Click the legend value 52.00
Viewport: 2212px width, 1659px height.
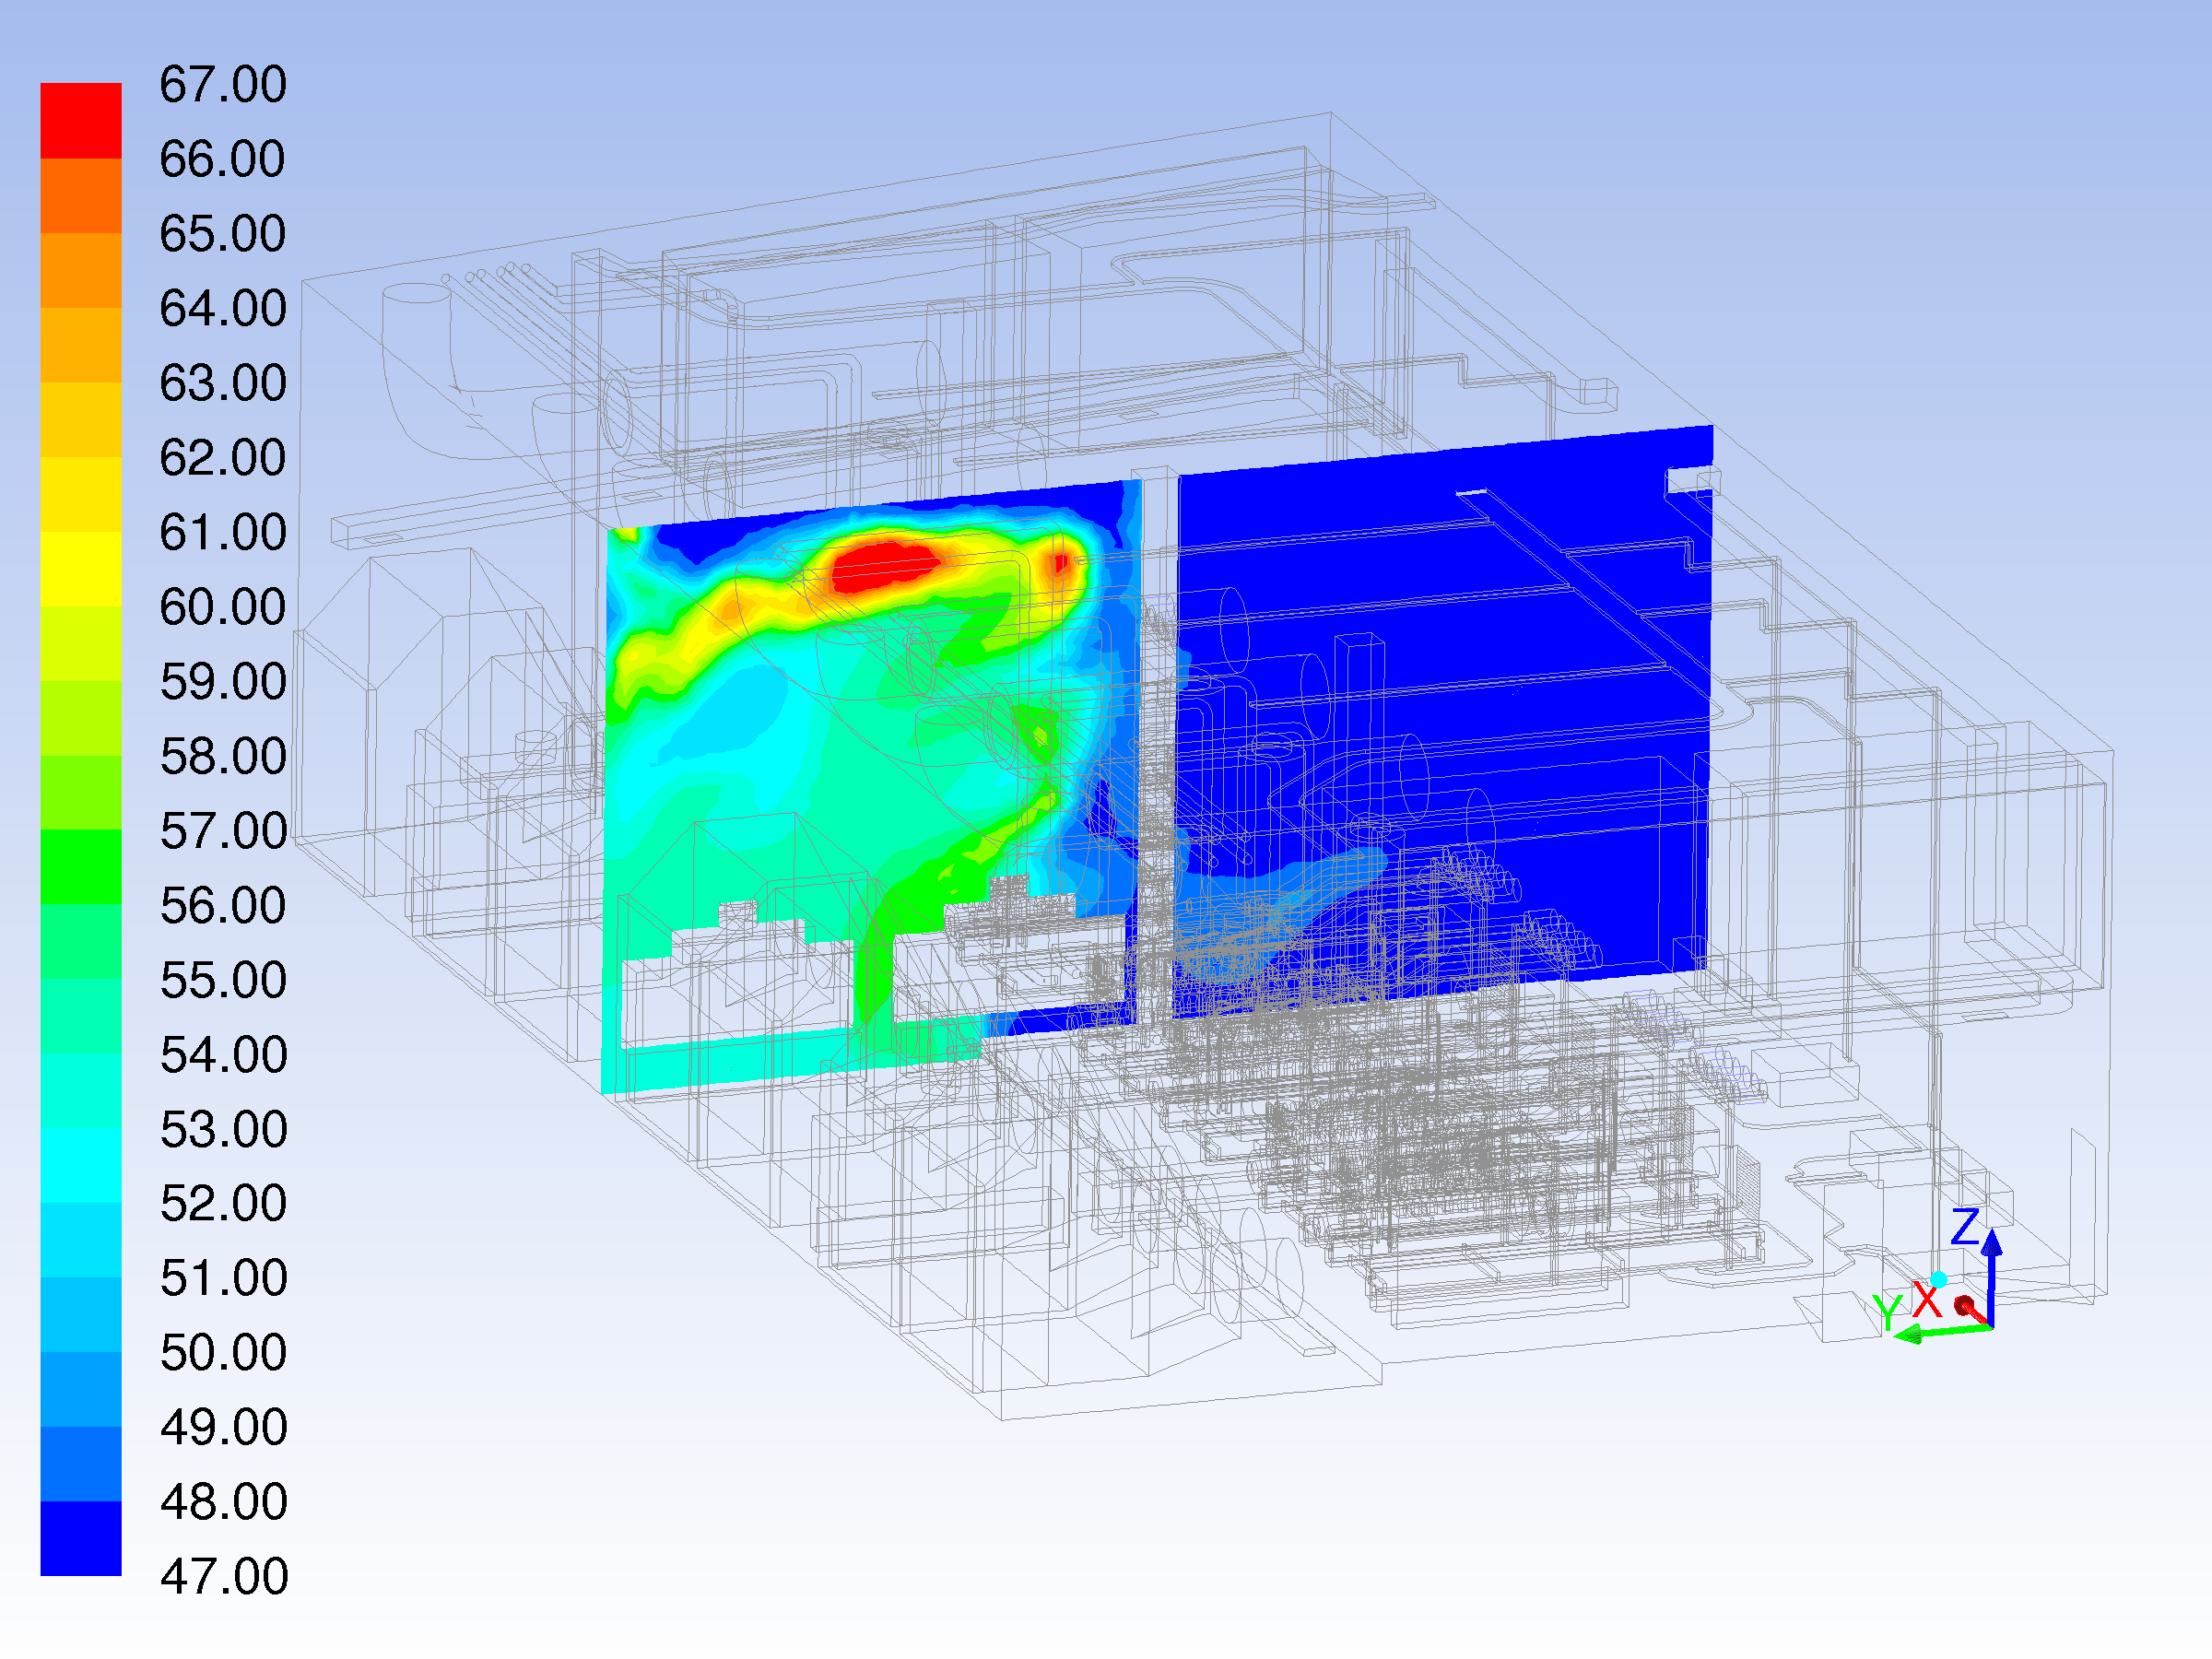(223, 1203)
